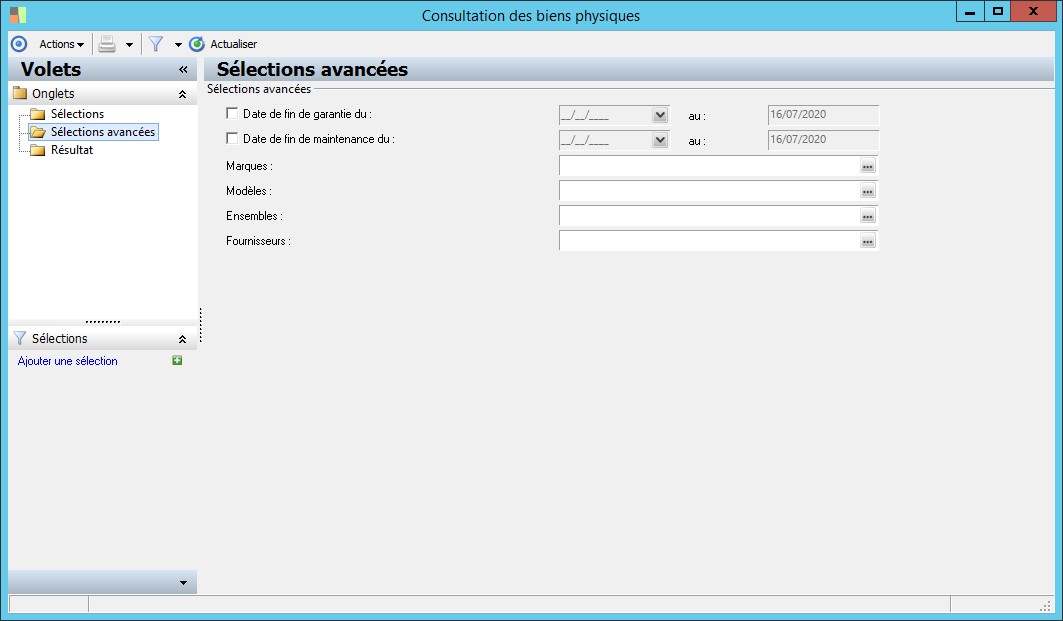Click the Sélections folder icon in tree

click(x=37, y=114)
